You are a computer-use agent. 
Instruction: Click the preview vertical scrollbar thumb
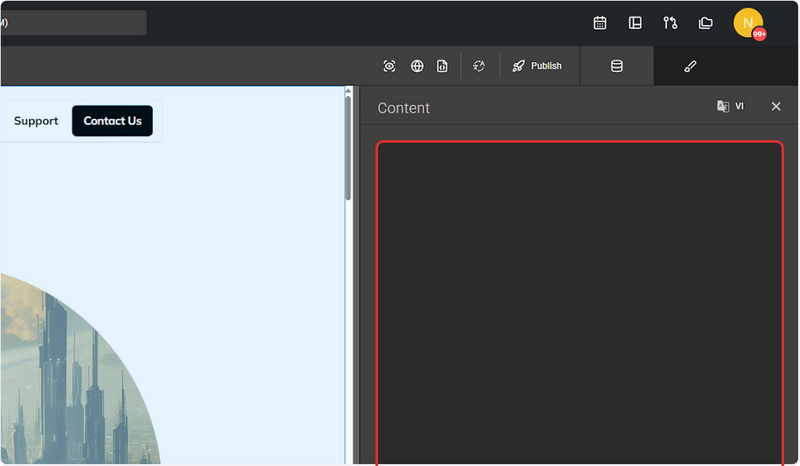[348, 148]
